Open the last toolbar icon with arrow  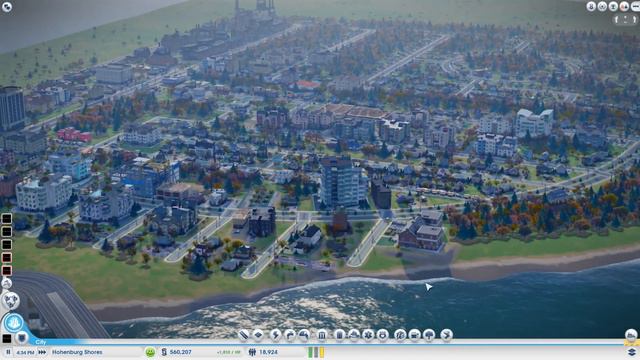[x=447, y=335]
